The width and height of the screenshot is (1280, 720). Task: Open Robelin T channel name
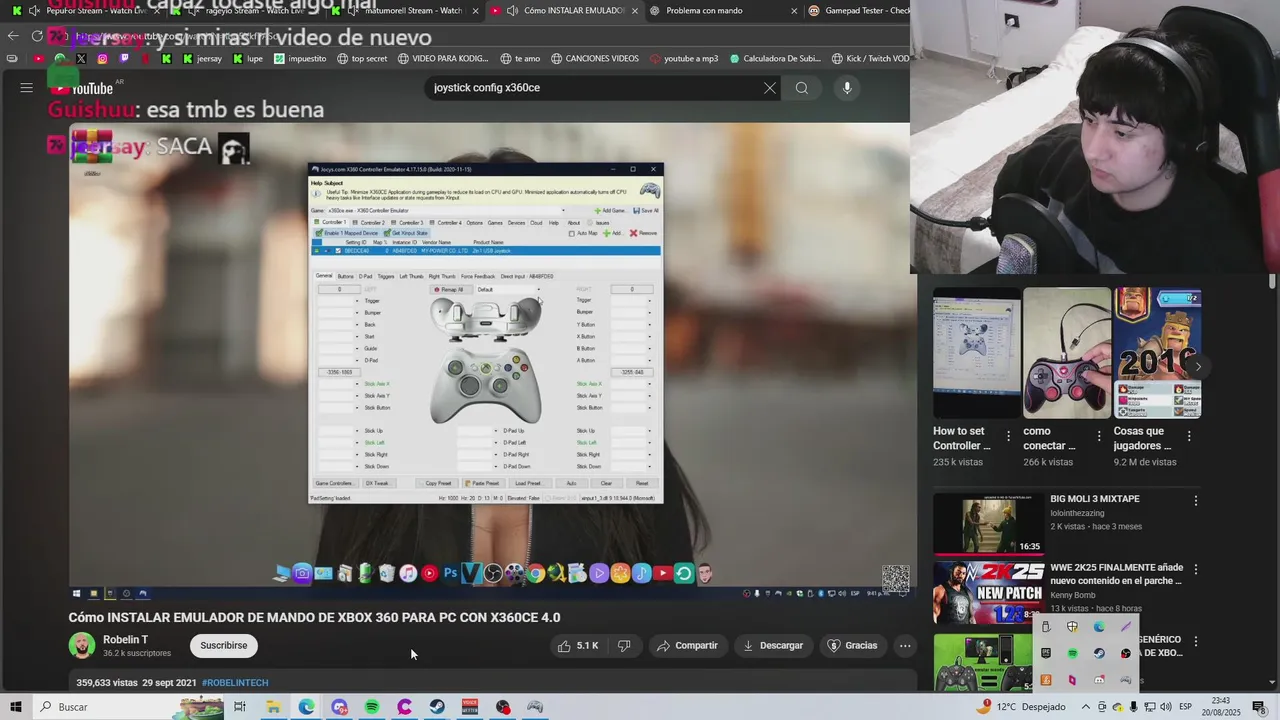click(x=125, y=640)
